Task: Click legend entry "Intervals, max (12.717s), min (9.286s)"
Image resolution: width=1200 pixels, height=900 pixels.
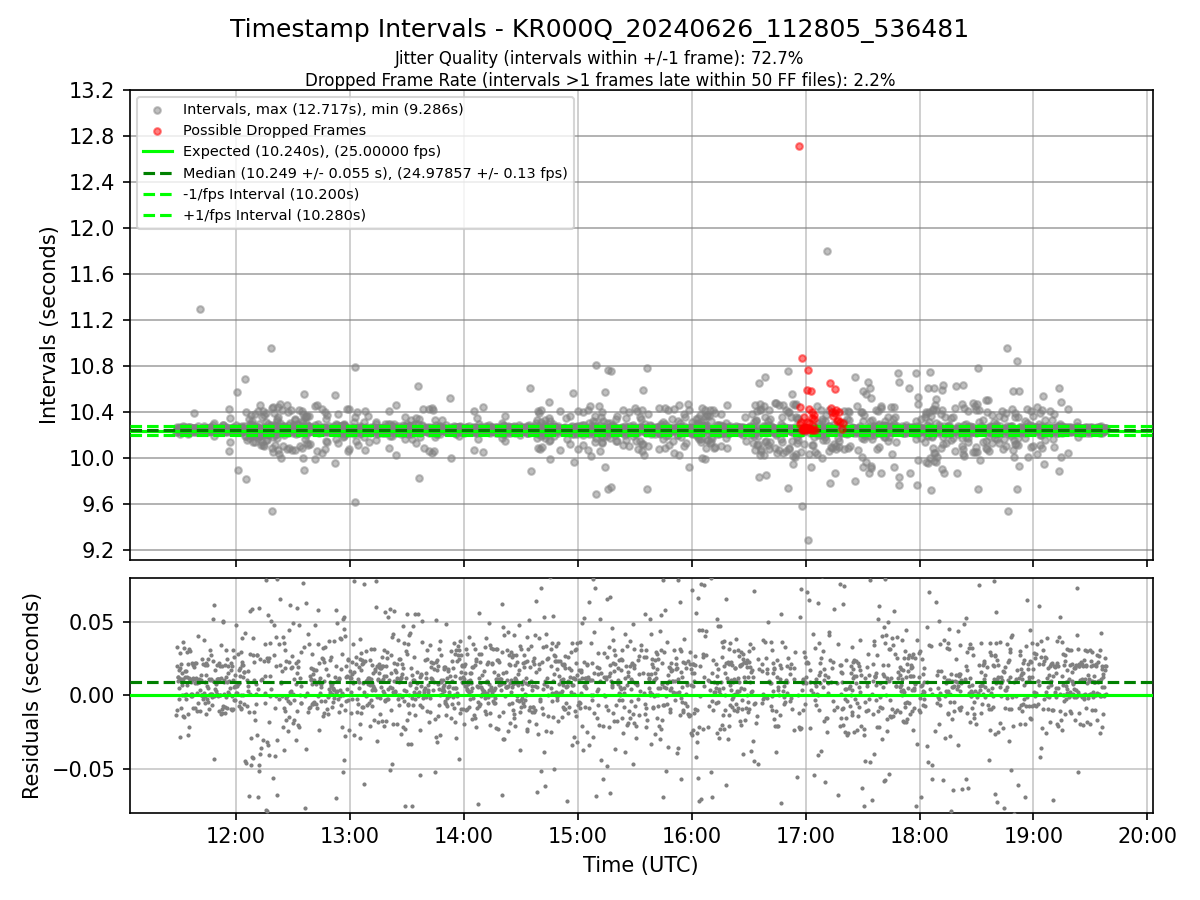Action: point(323,108)
